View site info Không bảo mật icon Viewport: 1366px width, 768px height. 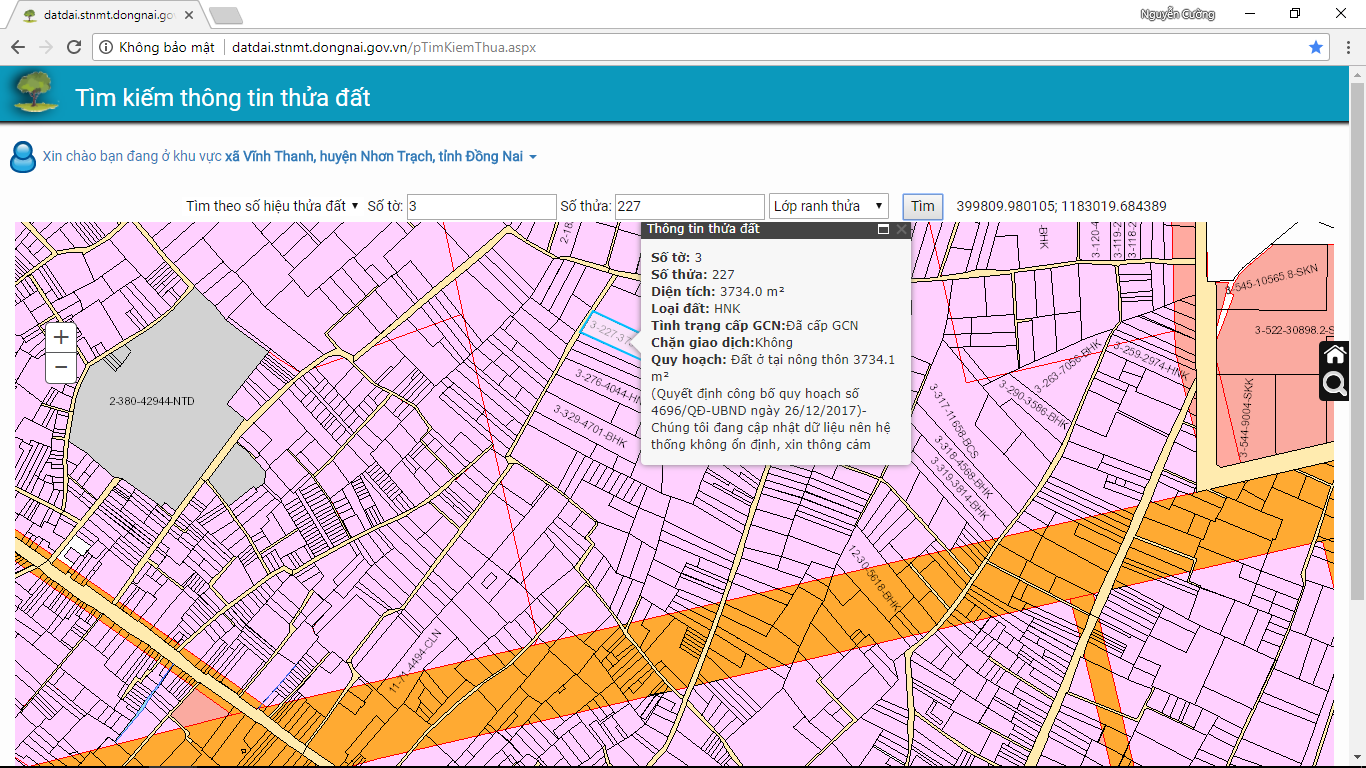click(106, 47)
